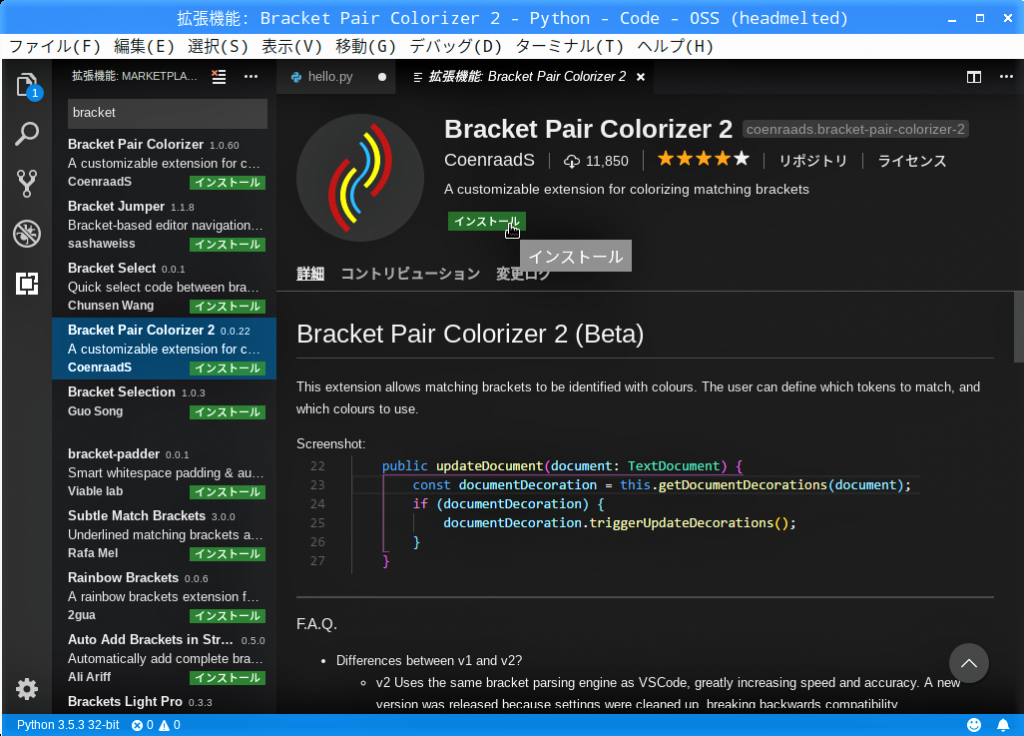The width and height of the screenshot is (1024, 736).
Task: Click the errors and warnings status indicator
Action: click(156, 725)
